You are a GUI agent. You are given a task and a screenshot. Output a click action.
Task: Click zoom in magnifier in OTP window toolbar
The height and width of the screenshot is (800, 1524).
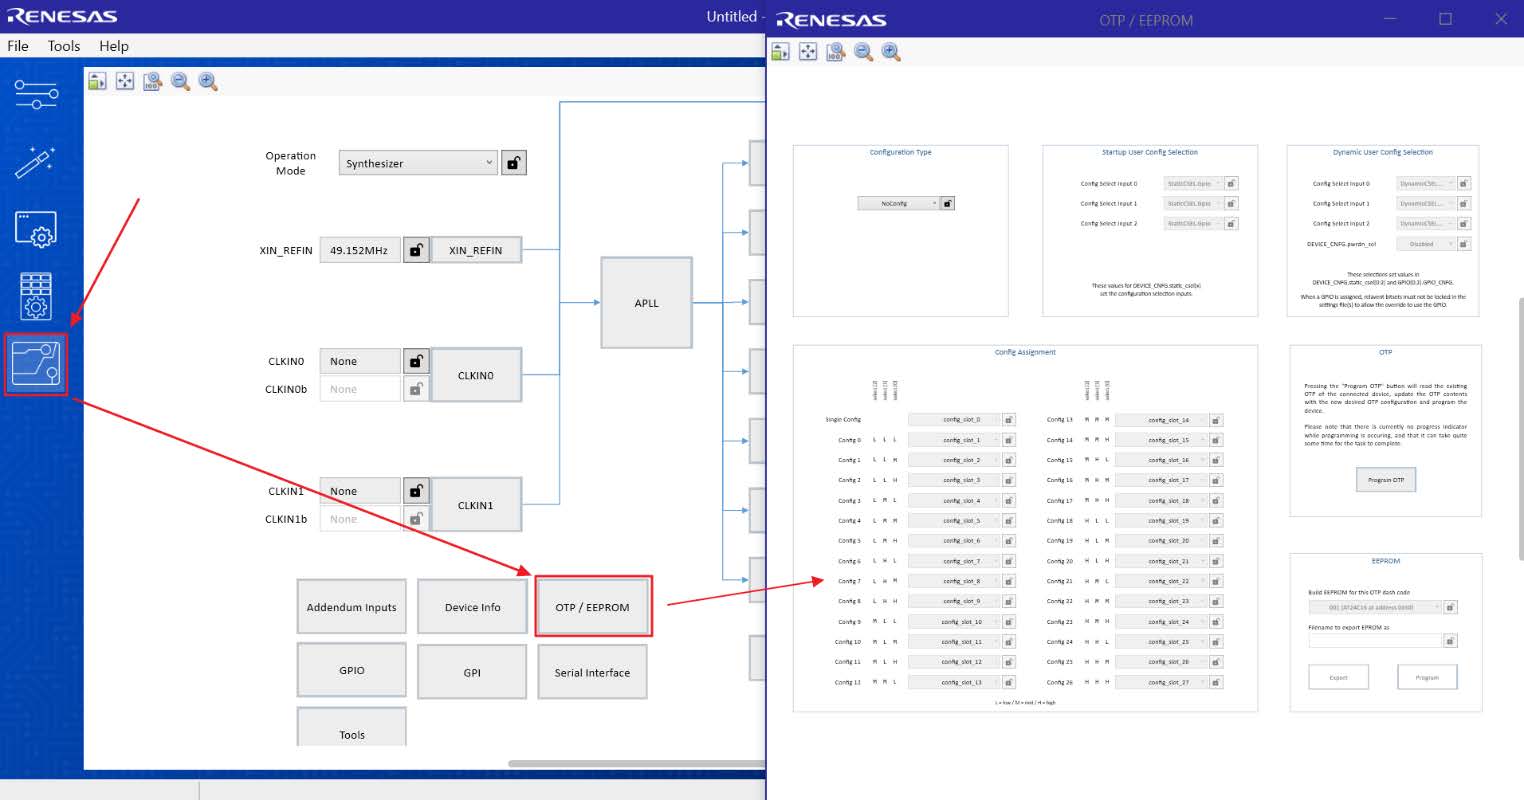click(891, 52)
